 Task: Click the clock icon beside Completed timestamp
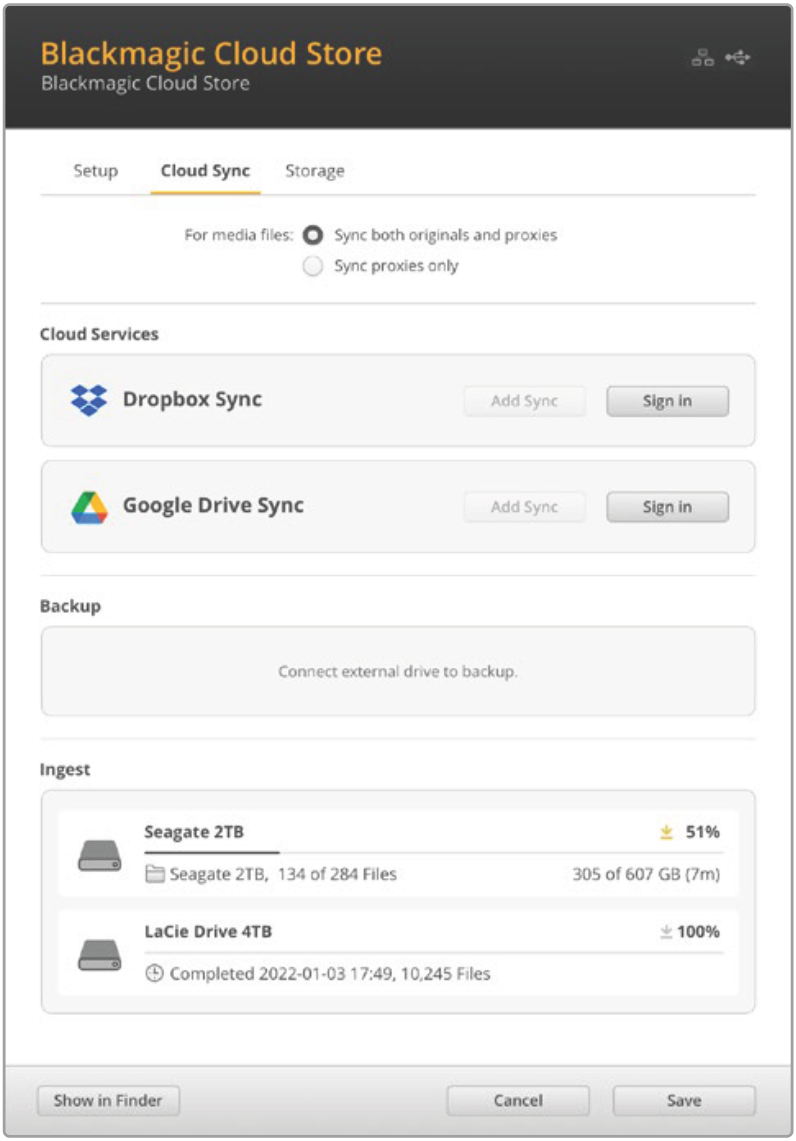click(x=154, y=973)
